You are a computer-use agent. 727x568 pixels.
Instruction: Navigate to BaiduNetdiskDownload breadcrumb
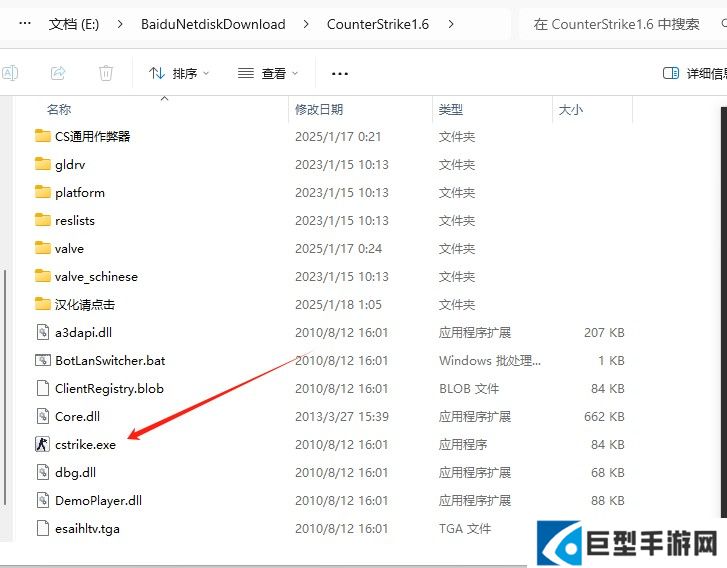click(213, 24)
